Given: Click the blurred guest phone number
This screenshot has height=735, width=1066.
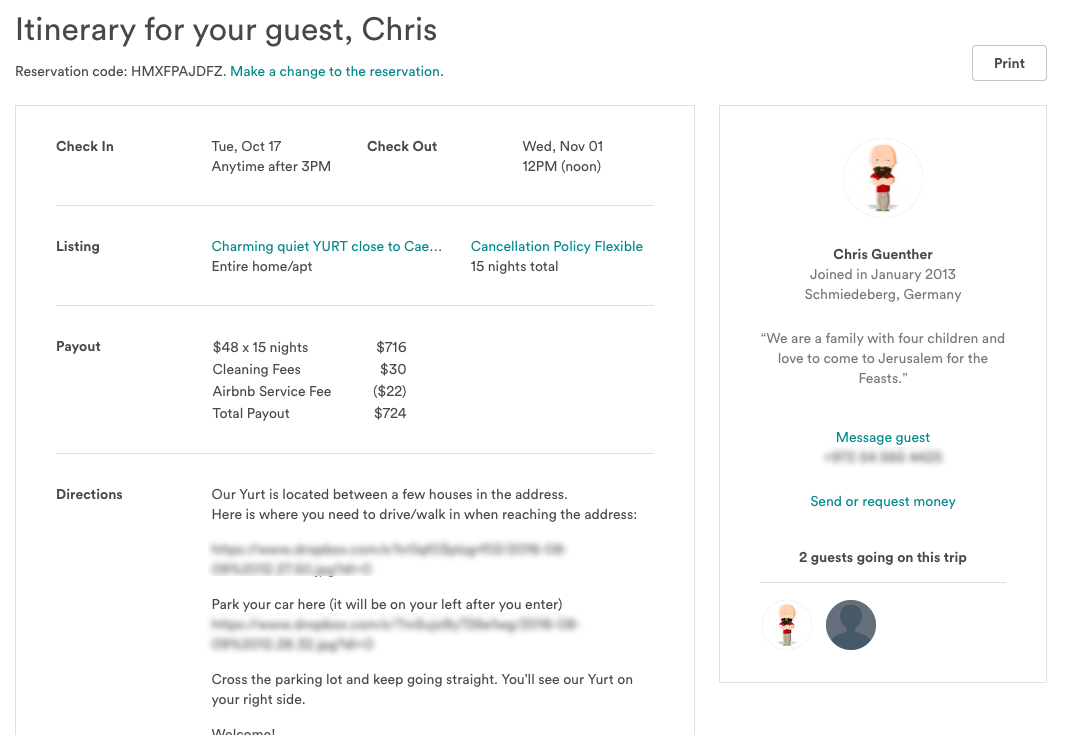Looking at the screenshot, I should tap(882, 457).
